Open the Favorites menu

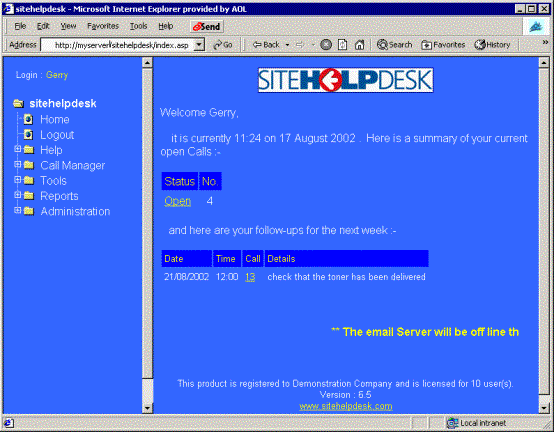[x=103, y=26]
